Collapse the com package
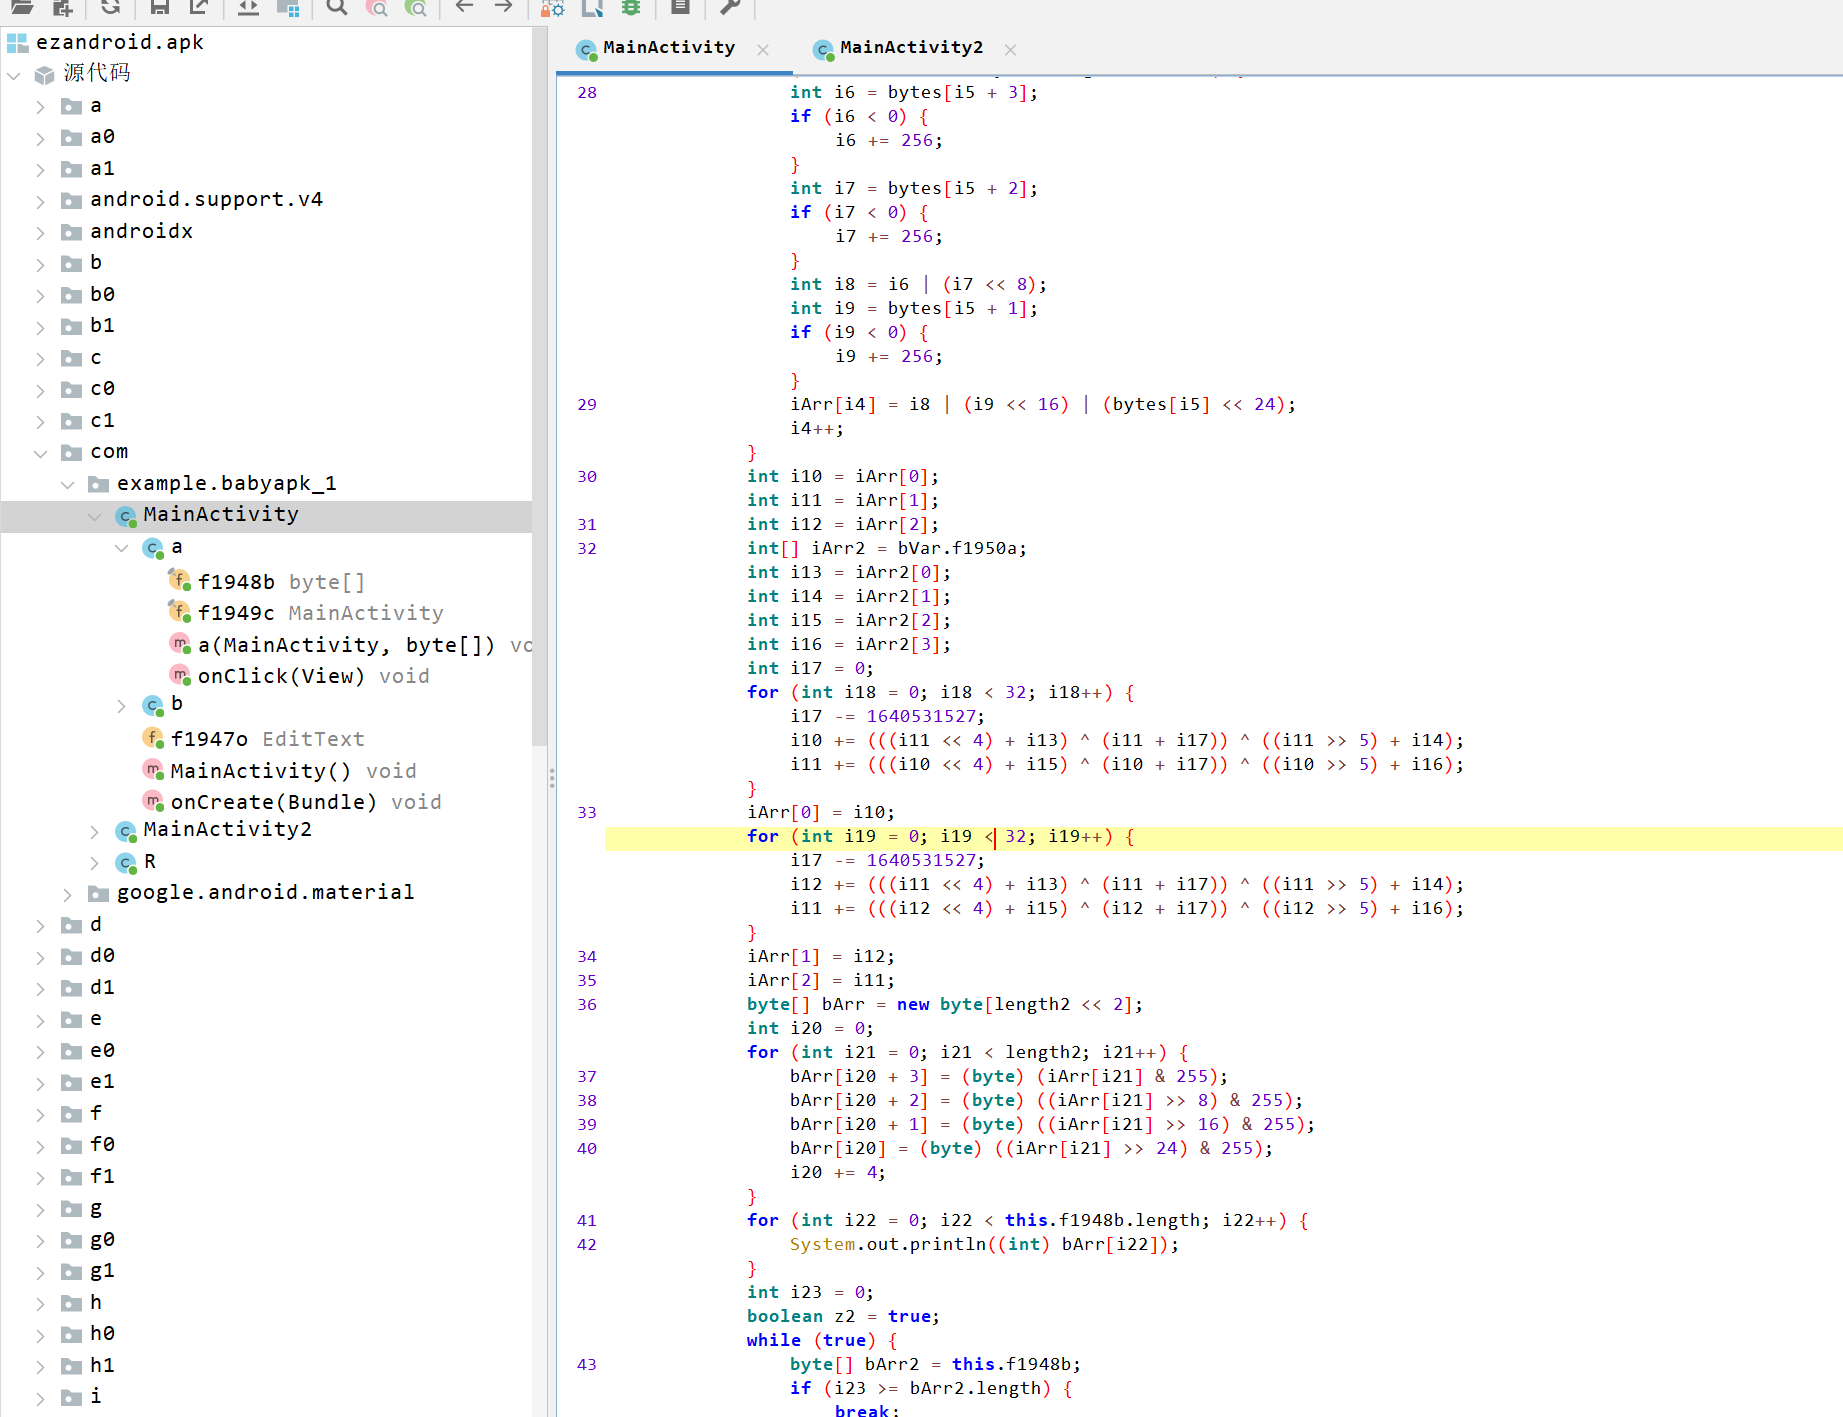The width and height of the screenshot is (1843, 1417). pyautogui.click(x=40, y=453)
